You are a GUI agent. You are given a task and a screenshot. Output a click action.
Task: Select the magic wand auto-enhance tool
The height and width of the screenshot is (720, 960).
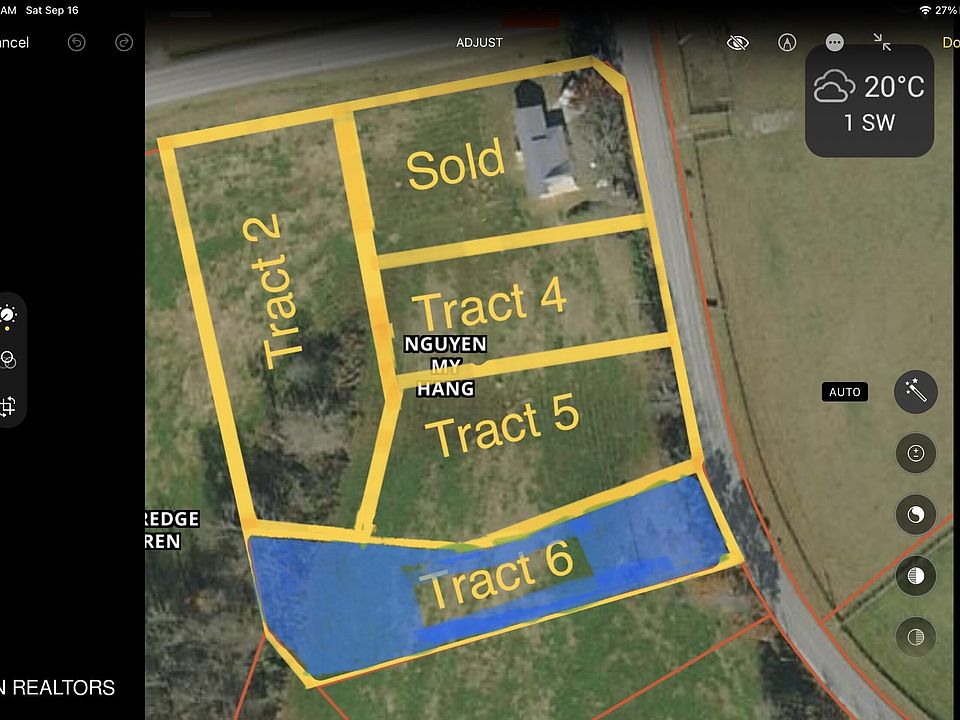pyautogui.click(x=916, y=392)
